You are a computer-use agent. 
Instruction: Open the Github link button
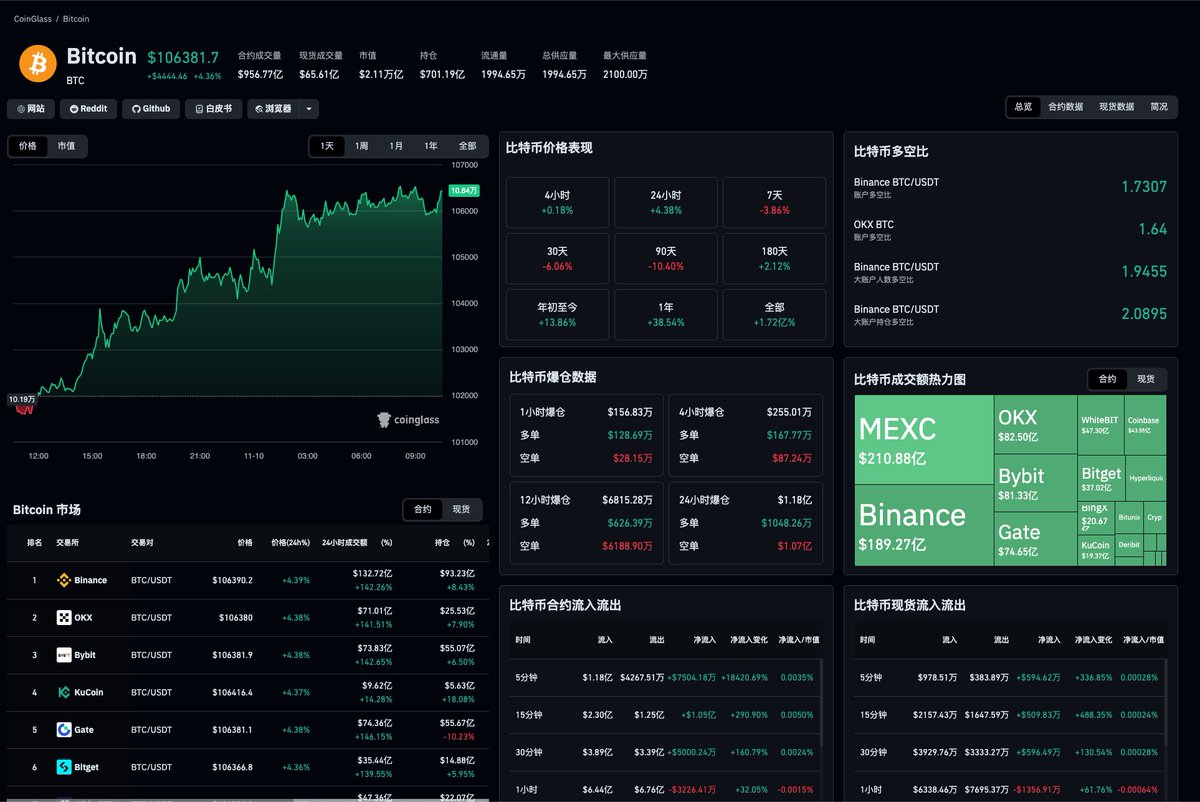pyautogui.click(x=151, y=109)
